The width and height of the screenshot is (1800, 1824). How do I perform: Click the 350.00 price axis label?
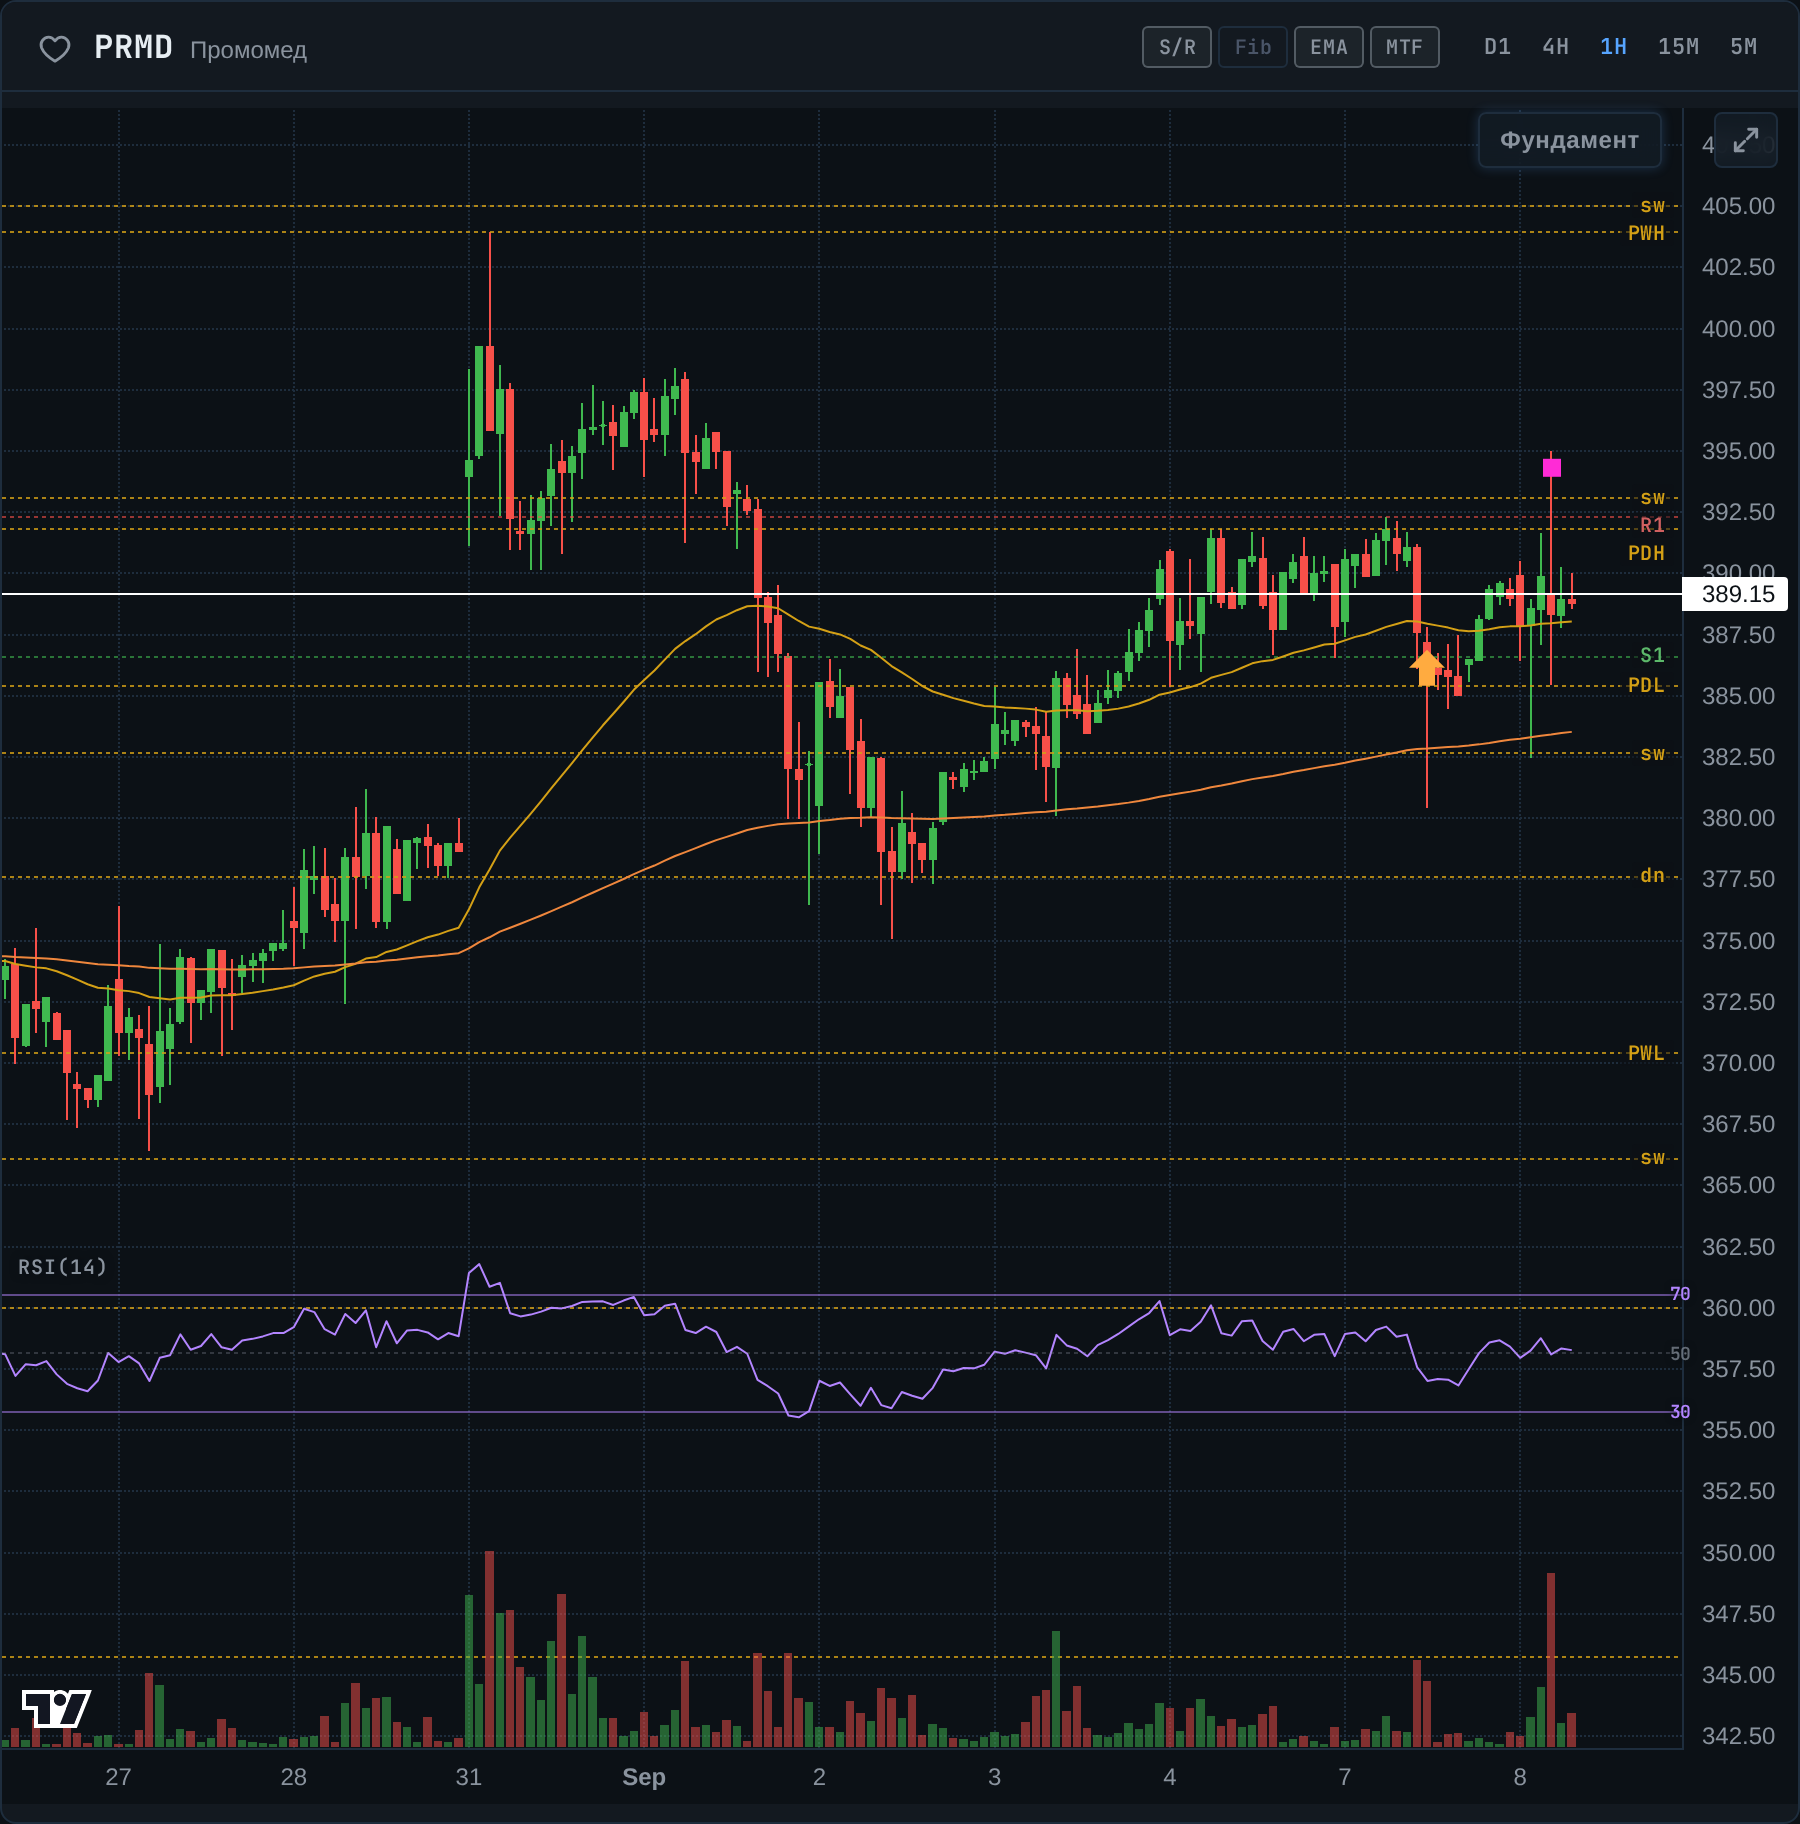[x=1739, y=1553]
